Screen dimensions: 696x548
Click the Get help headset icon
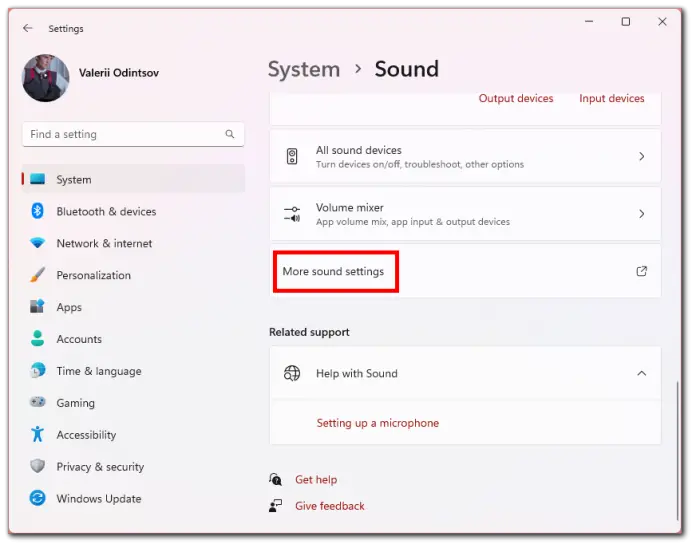[x=276, y=480]
